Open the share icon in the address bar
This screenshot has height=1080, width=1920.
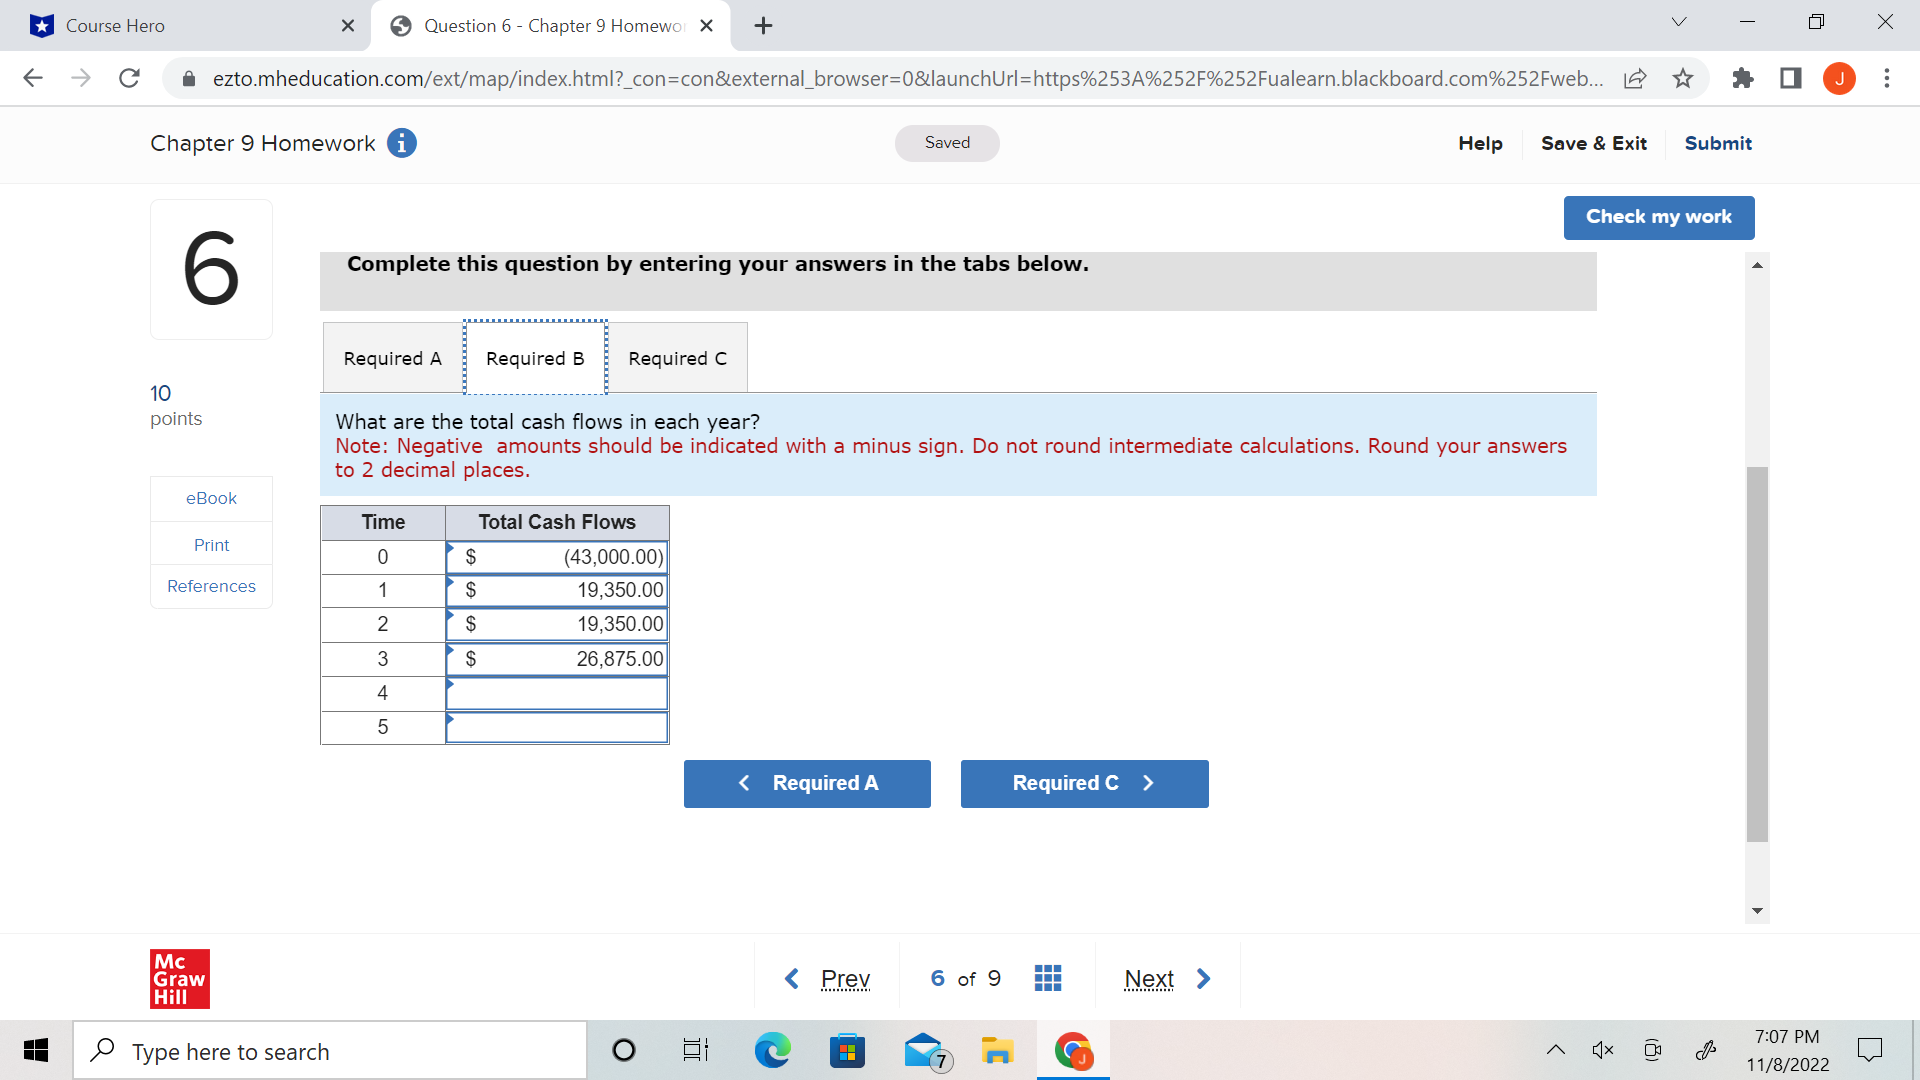1636,78
